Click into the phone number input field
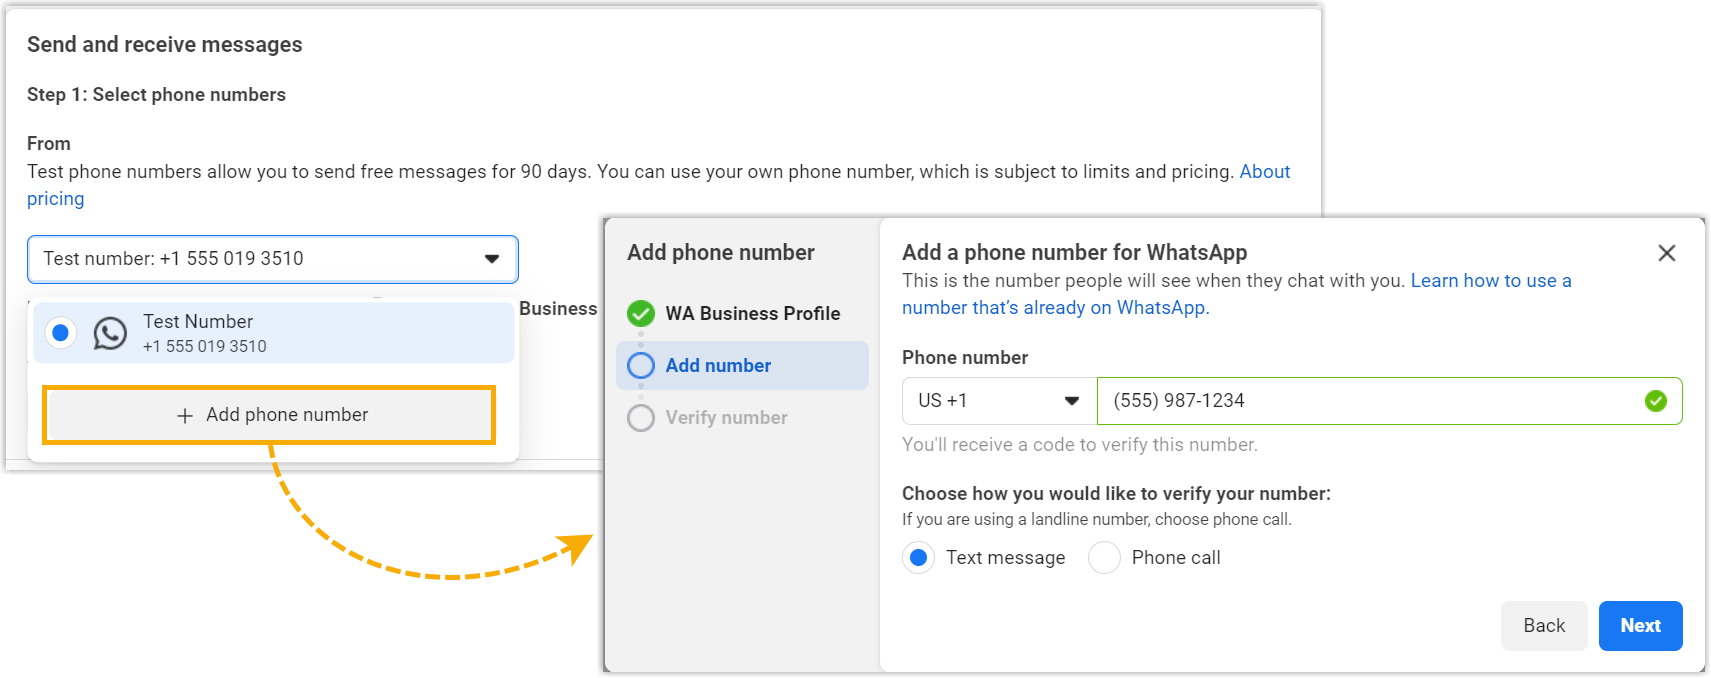This screenshot has height=678, width=1711. [x=1370, y=401]
